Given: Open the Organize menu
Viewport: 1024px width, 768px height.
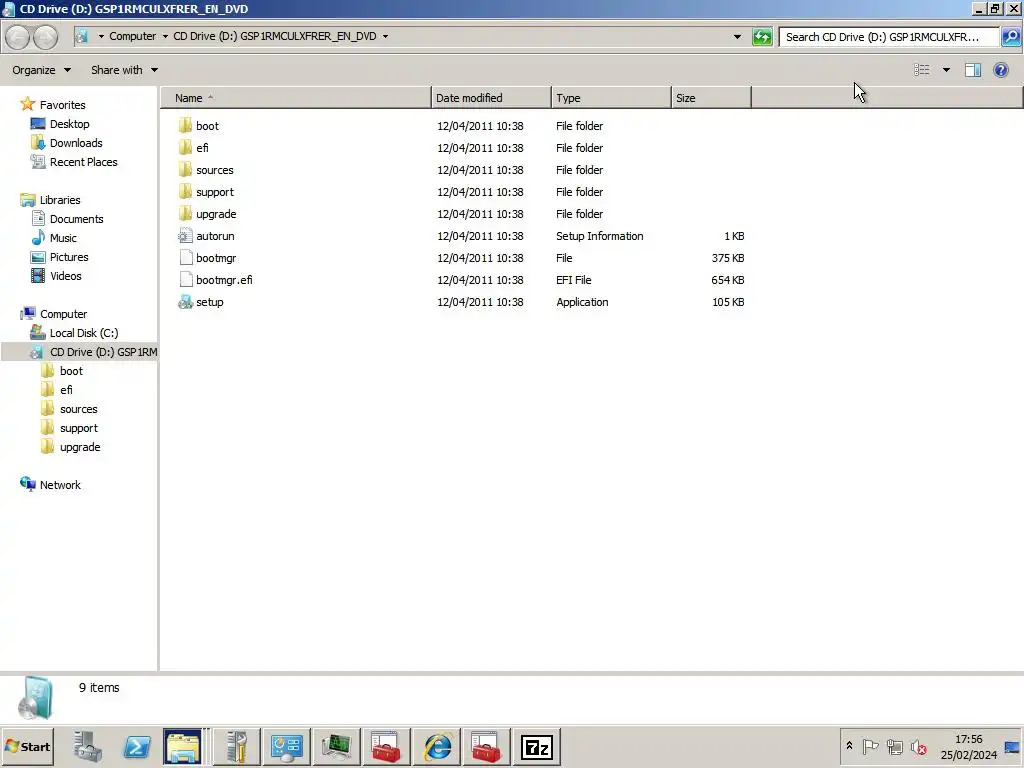Looking at the screenshot, I should click(41, 70).
